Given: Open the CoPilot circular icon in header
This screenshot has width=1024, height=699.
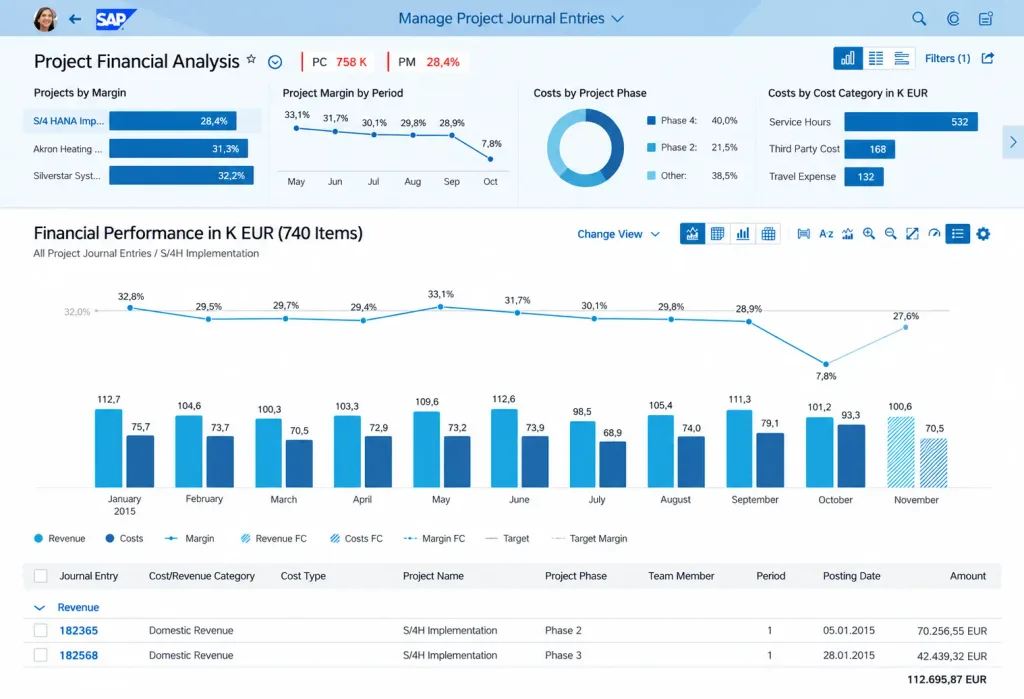Looking at the screenshot, I should (x=953, y=19).
